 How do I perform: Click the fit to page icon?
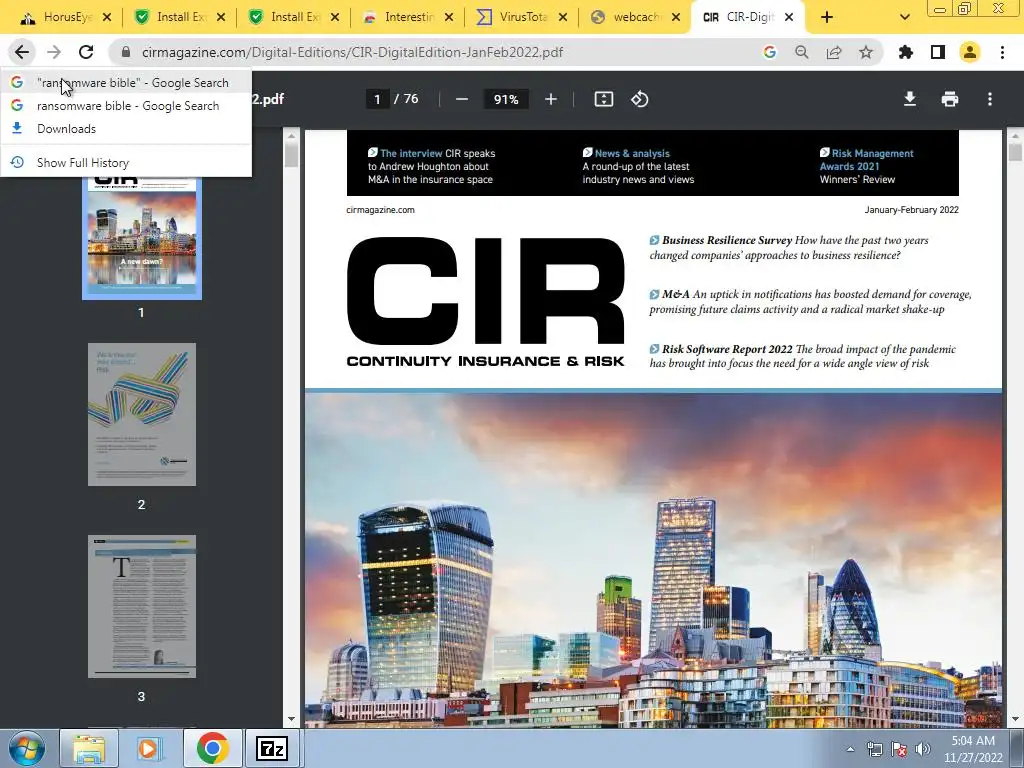(603, 99)
